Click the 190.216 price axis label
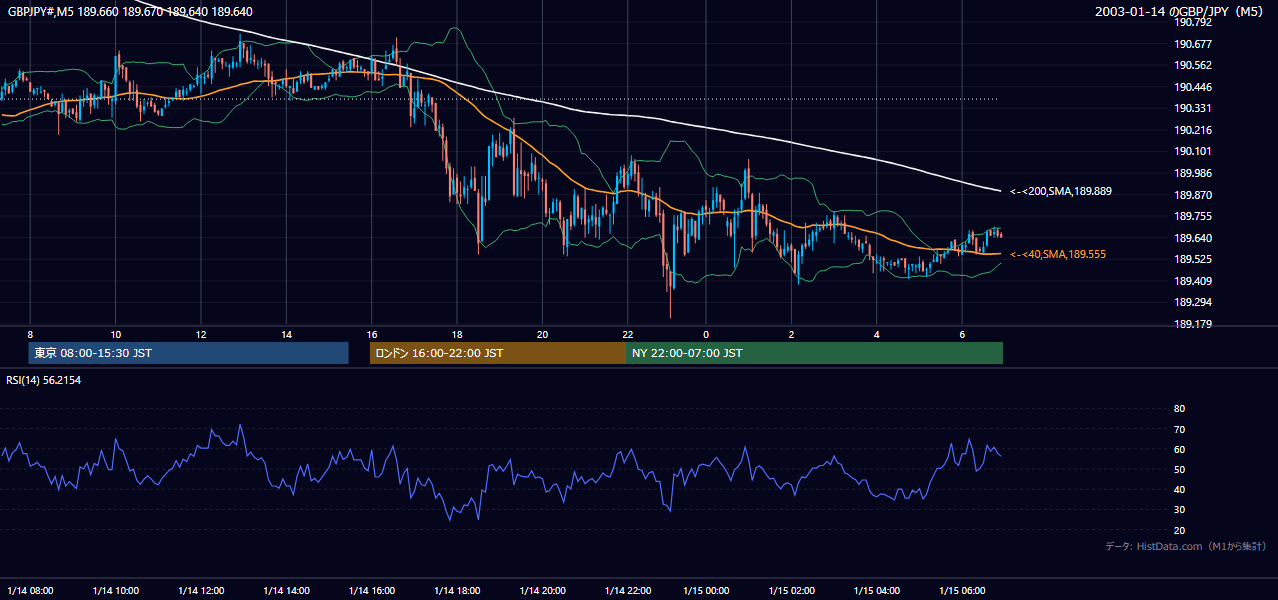This screenshot has height=600, width=1278. click(1192, 130)
